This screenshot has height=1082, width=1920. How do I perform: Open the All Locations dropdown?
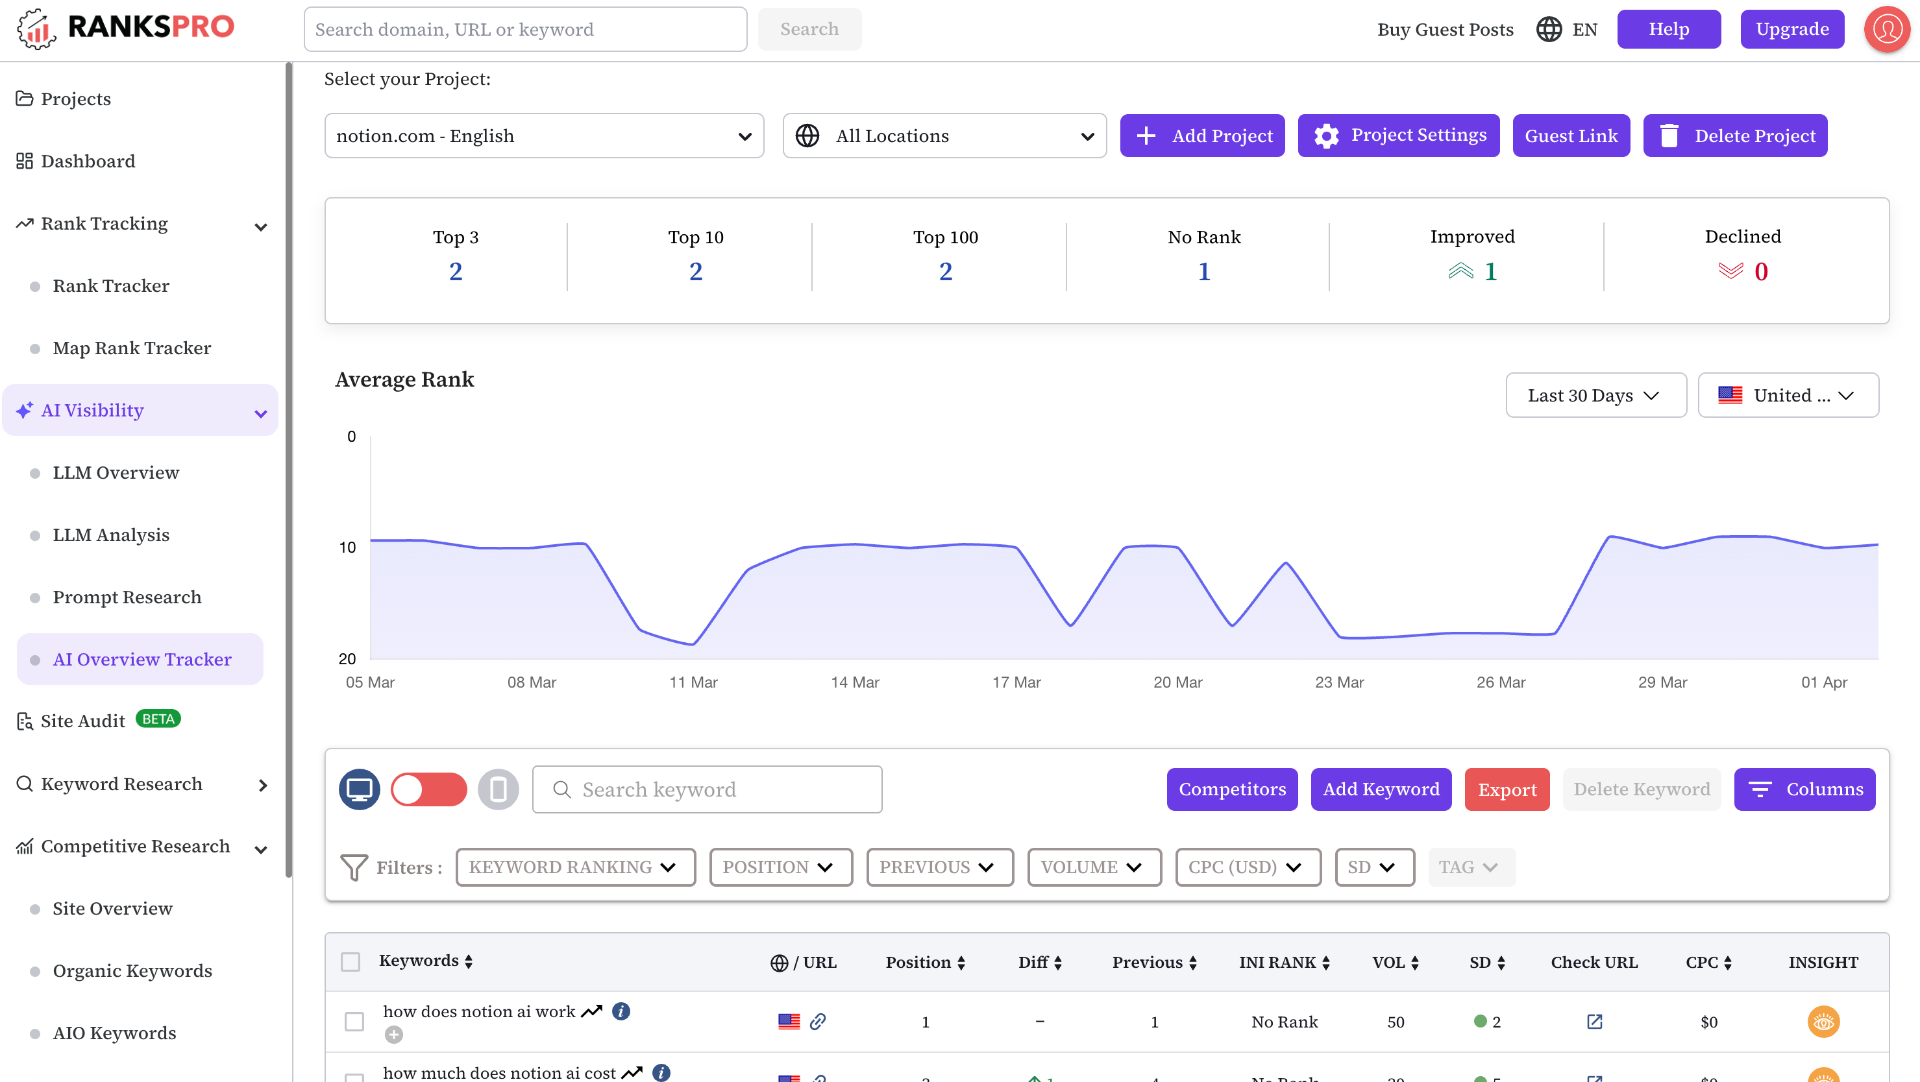[945, 136]
